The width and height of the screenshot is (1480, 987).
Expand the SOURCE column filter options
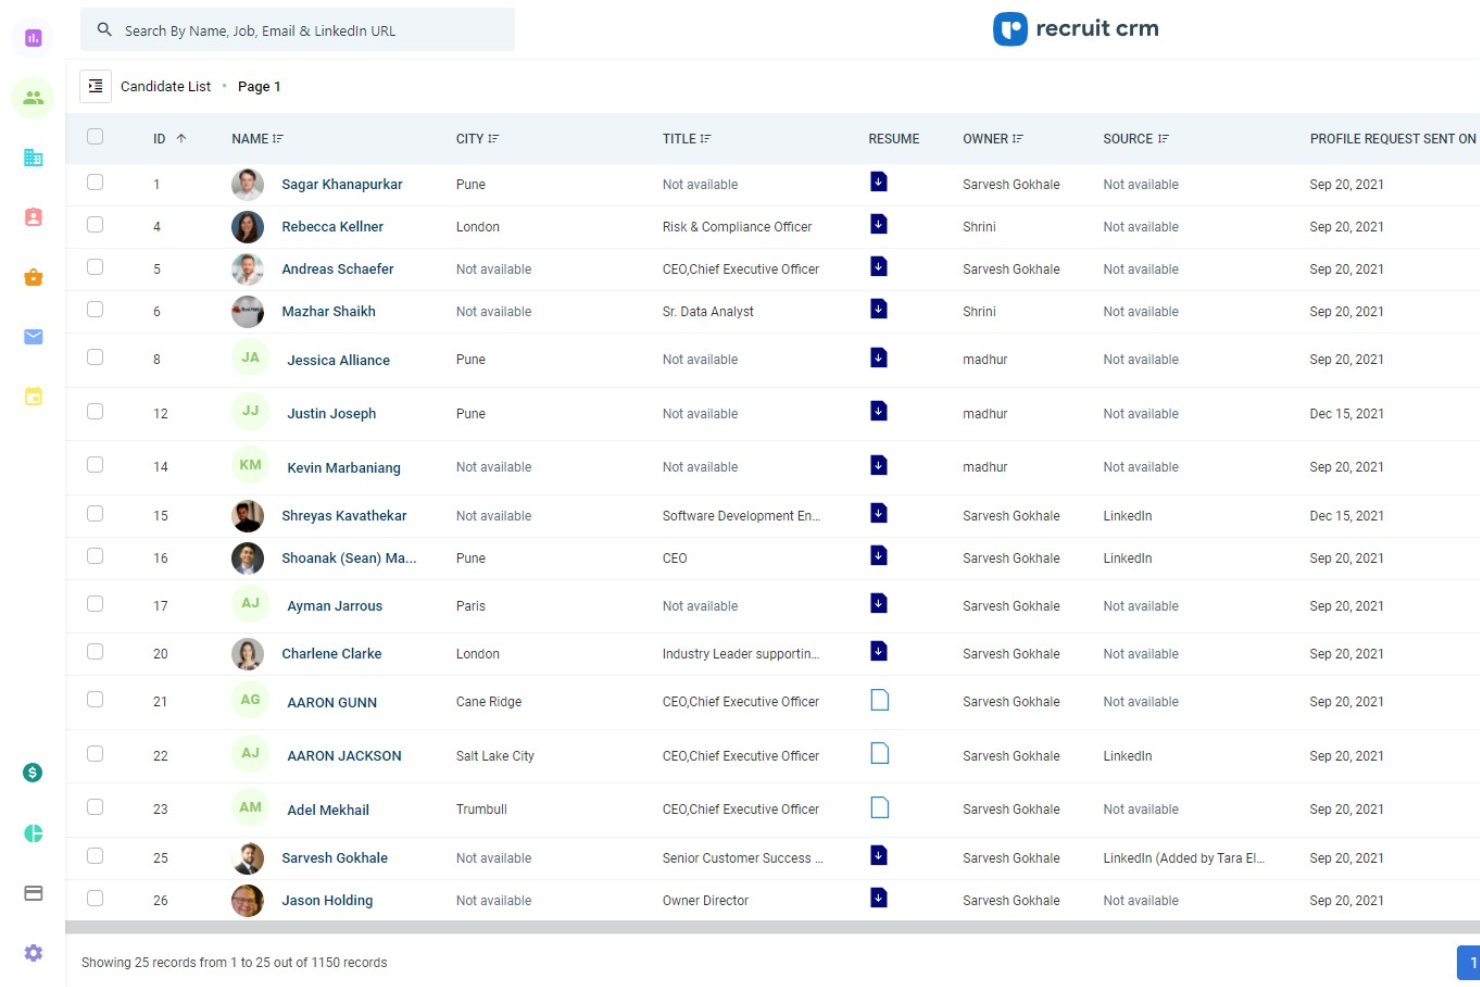click(x=1163, y=139)
